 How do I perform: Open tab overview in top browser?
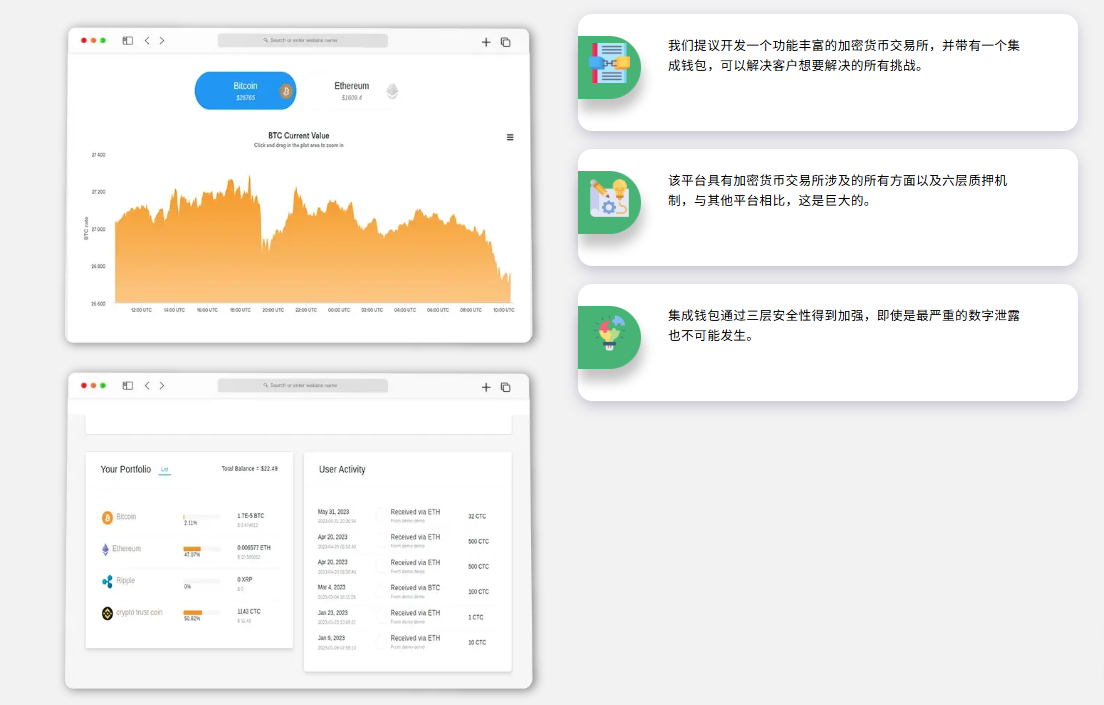(506, 42)
